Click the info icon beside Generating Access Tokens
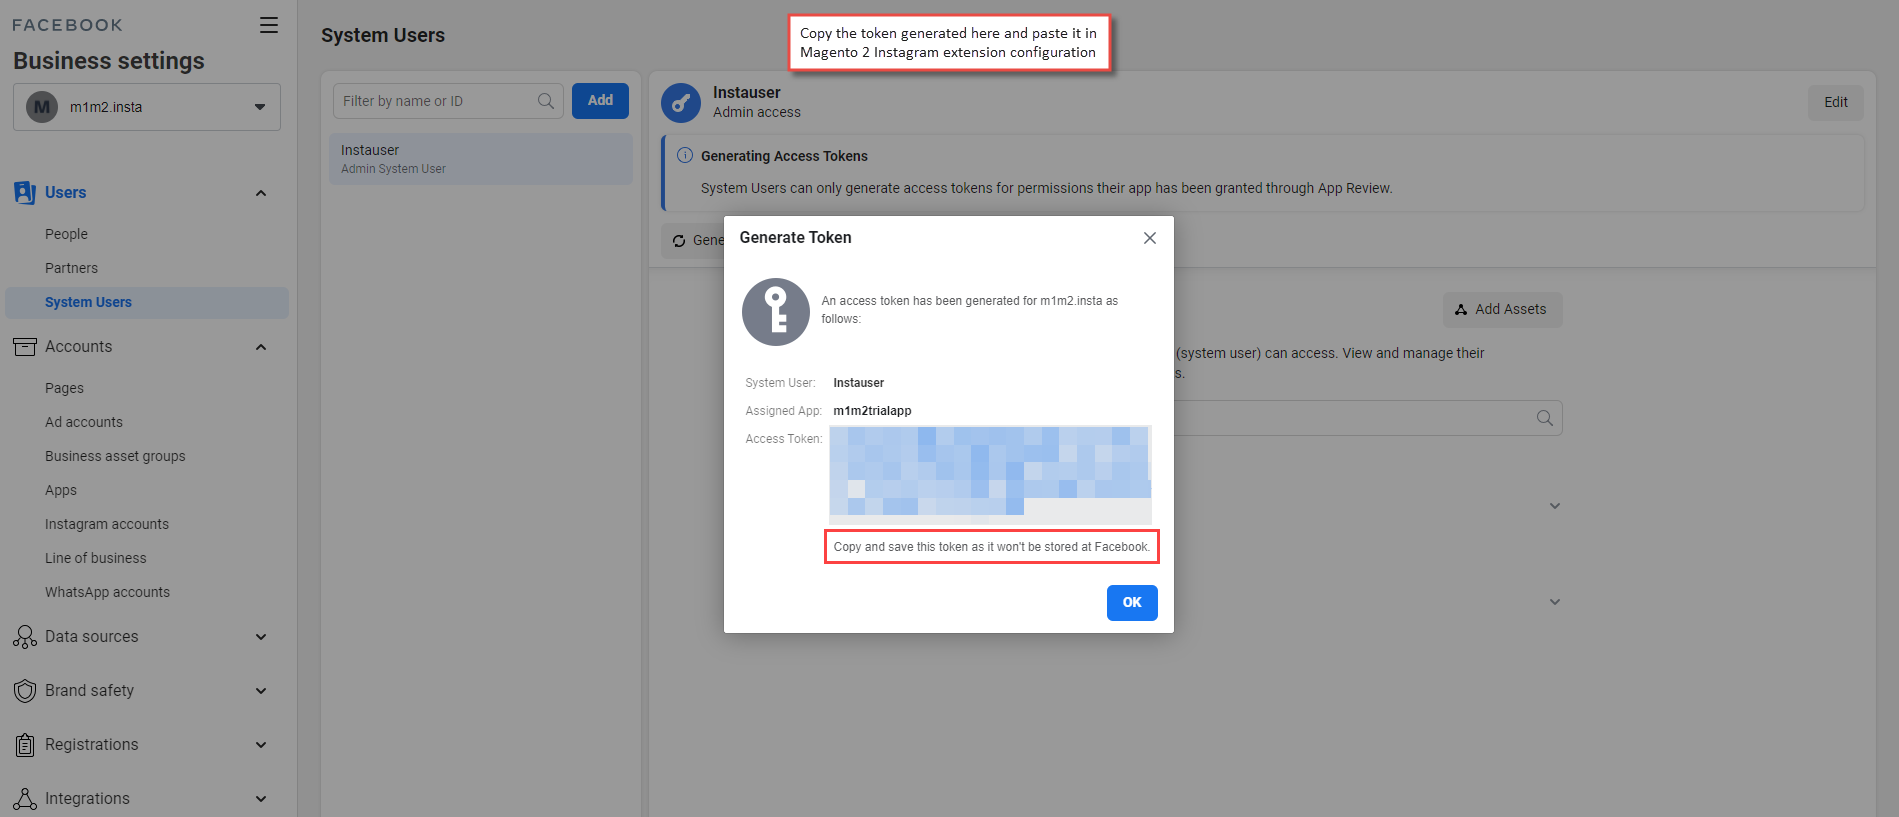This screenshot has width=1899, height=817. pyautogui.click(x=685, y=155)
